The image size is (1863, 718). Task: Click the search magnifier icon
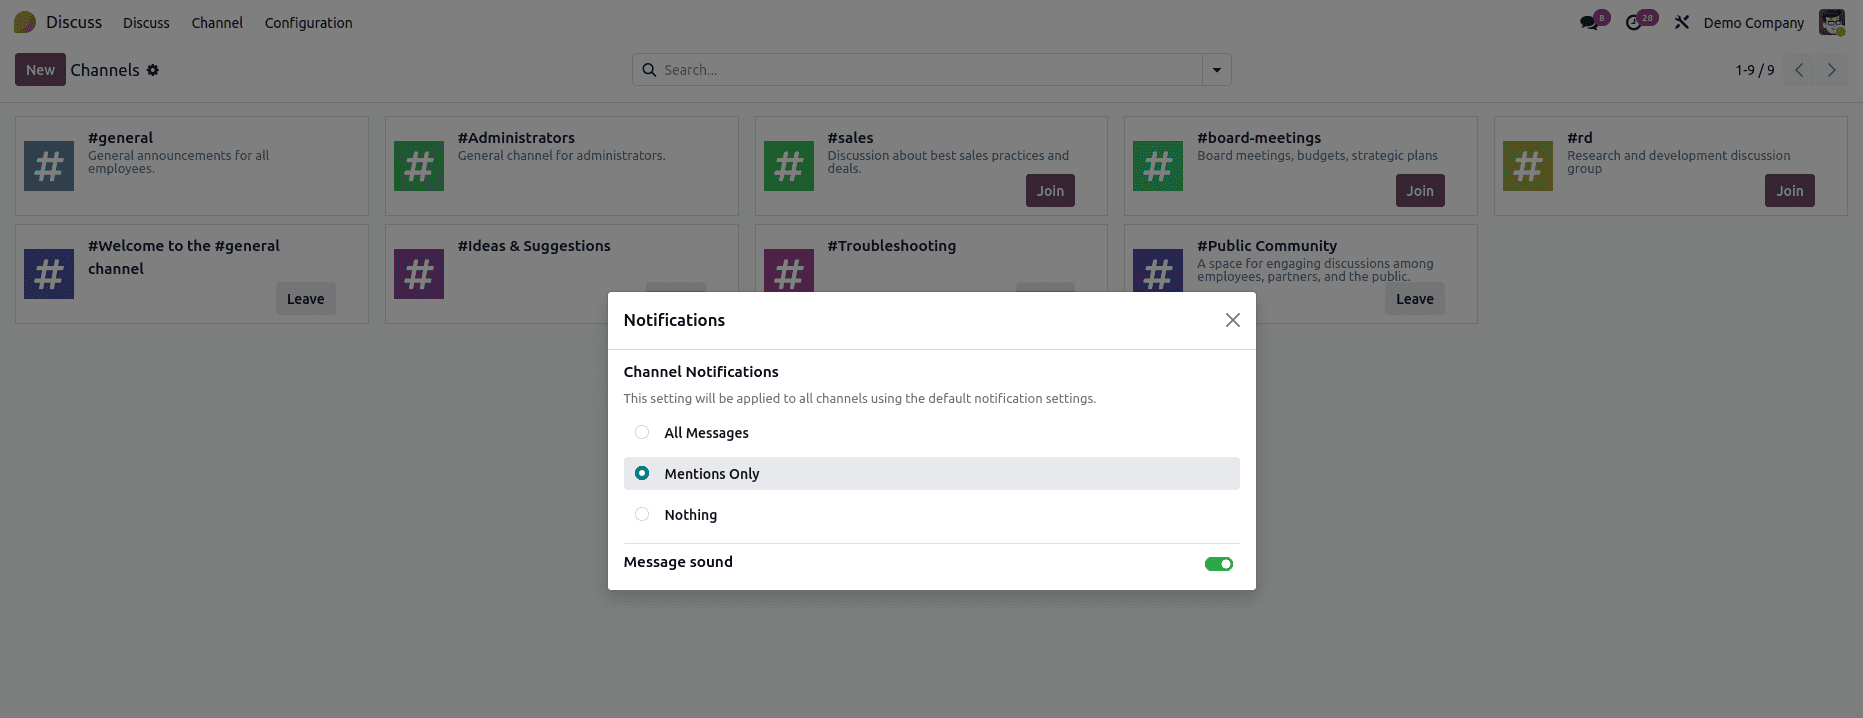point(649,70)
